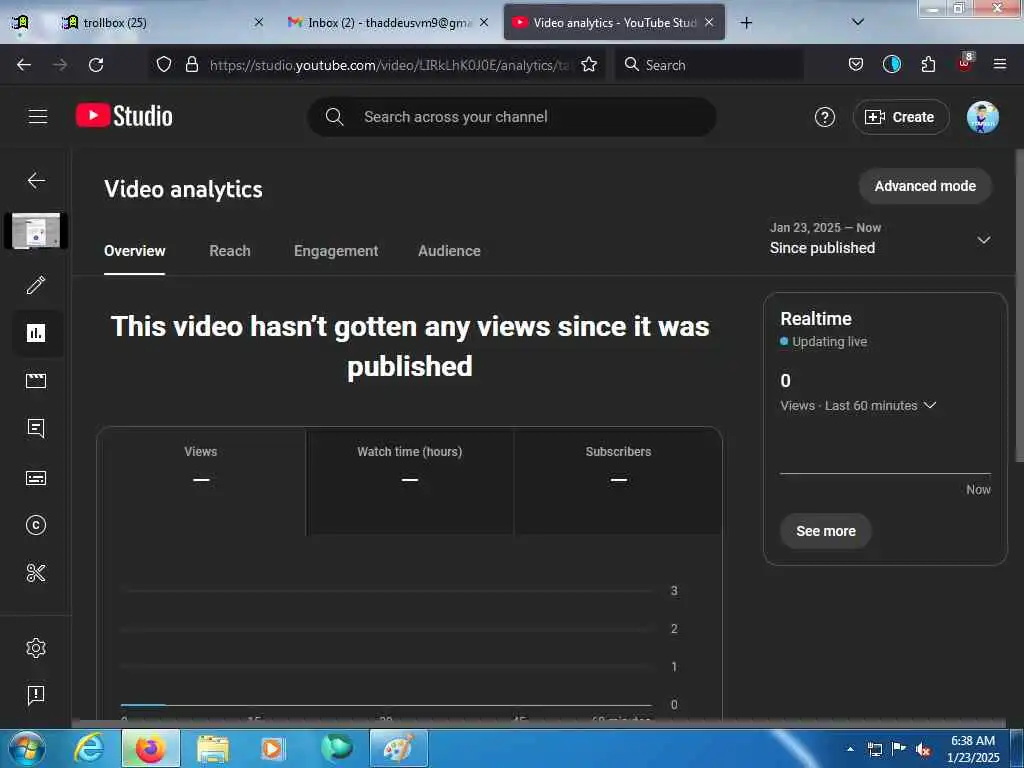This screenshot has width=1024, height=768.
Task: Click the studio.youtube.com URL address bar
Action: pyautogui.click(x=389, y=65)
